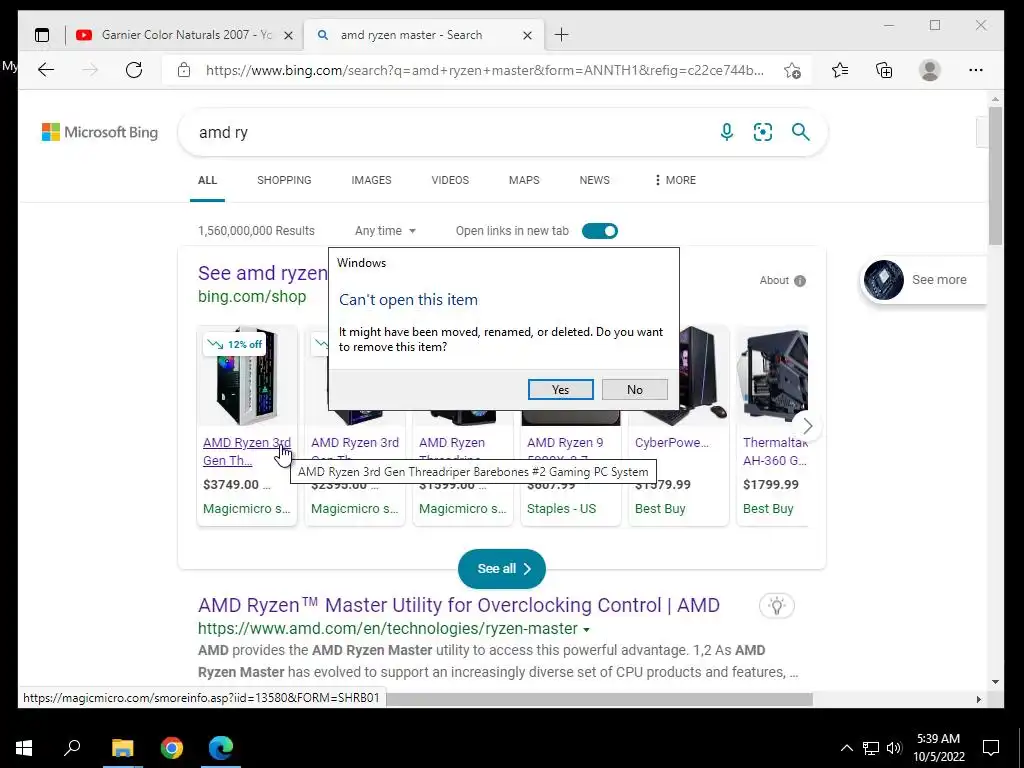Open the volume speaker tray icon

click(894, 748)
